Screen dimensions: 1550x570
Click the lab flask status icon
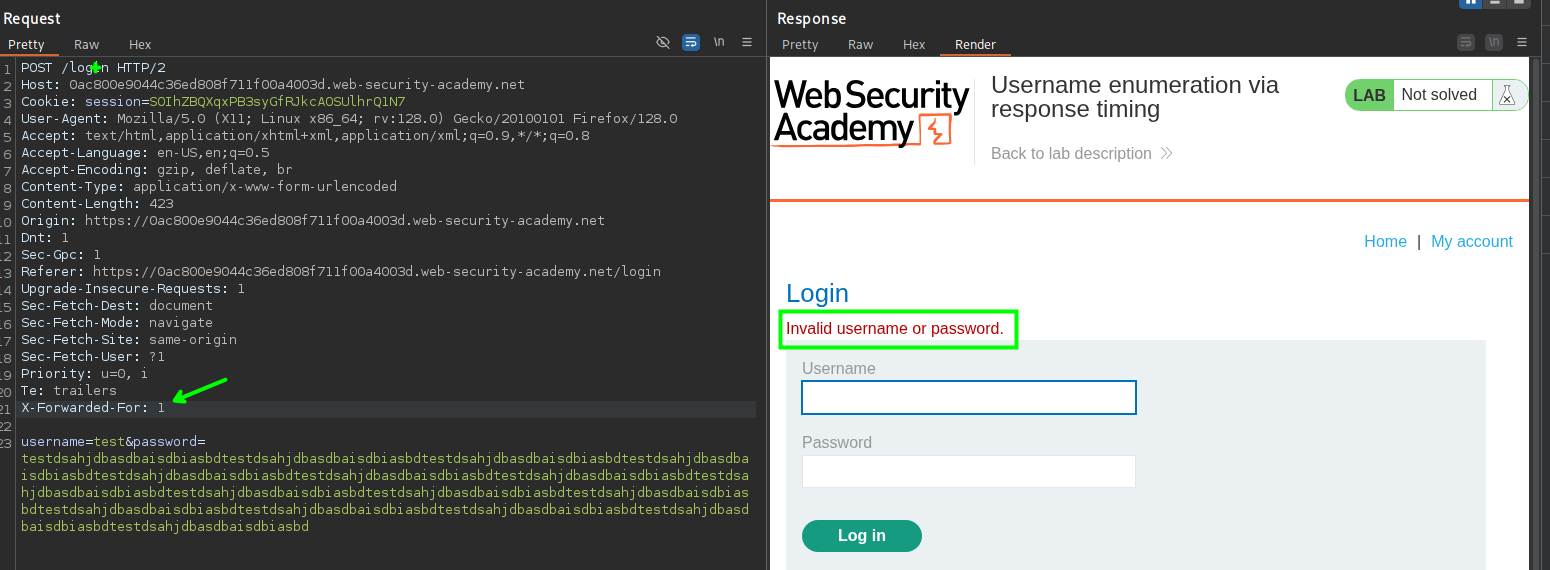(1506, 95)
